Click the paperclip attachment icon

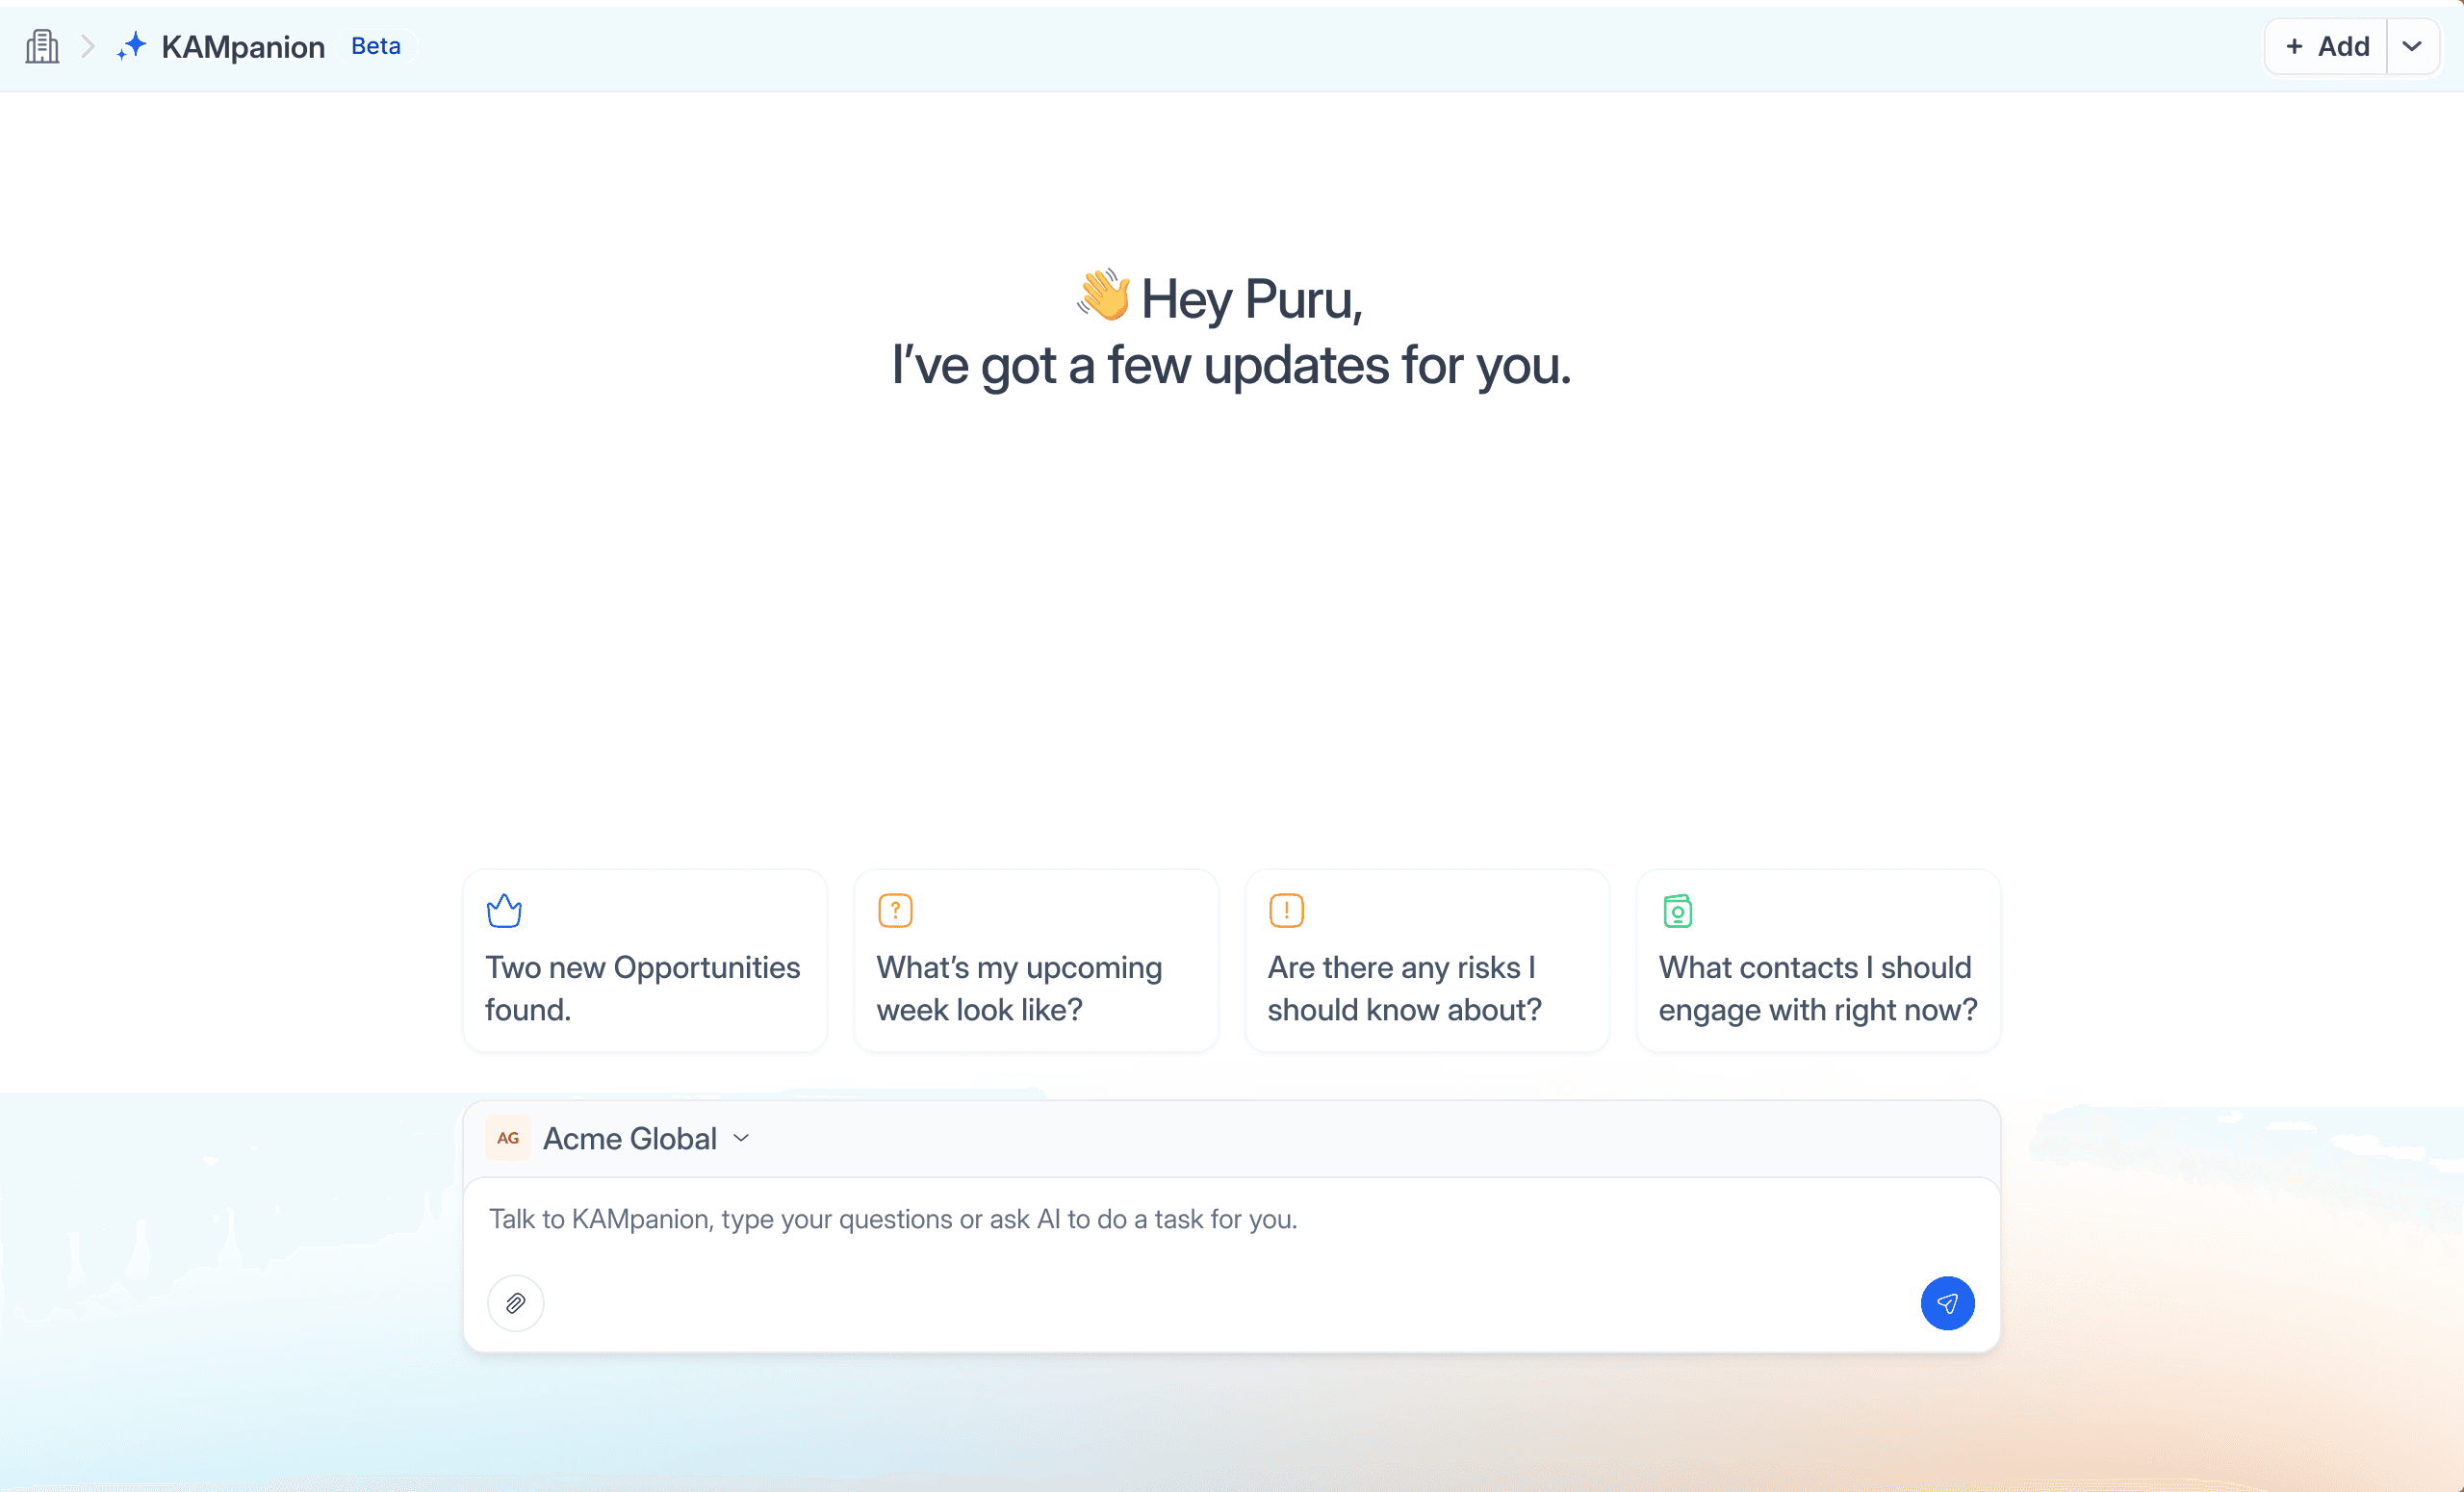[515, 1303]
